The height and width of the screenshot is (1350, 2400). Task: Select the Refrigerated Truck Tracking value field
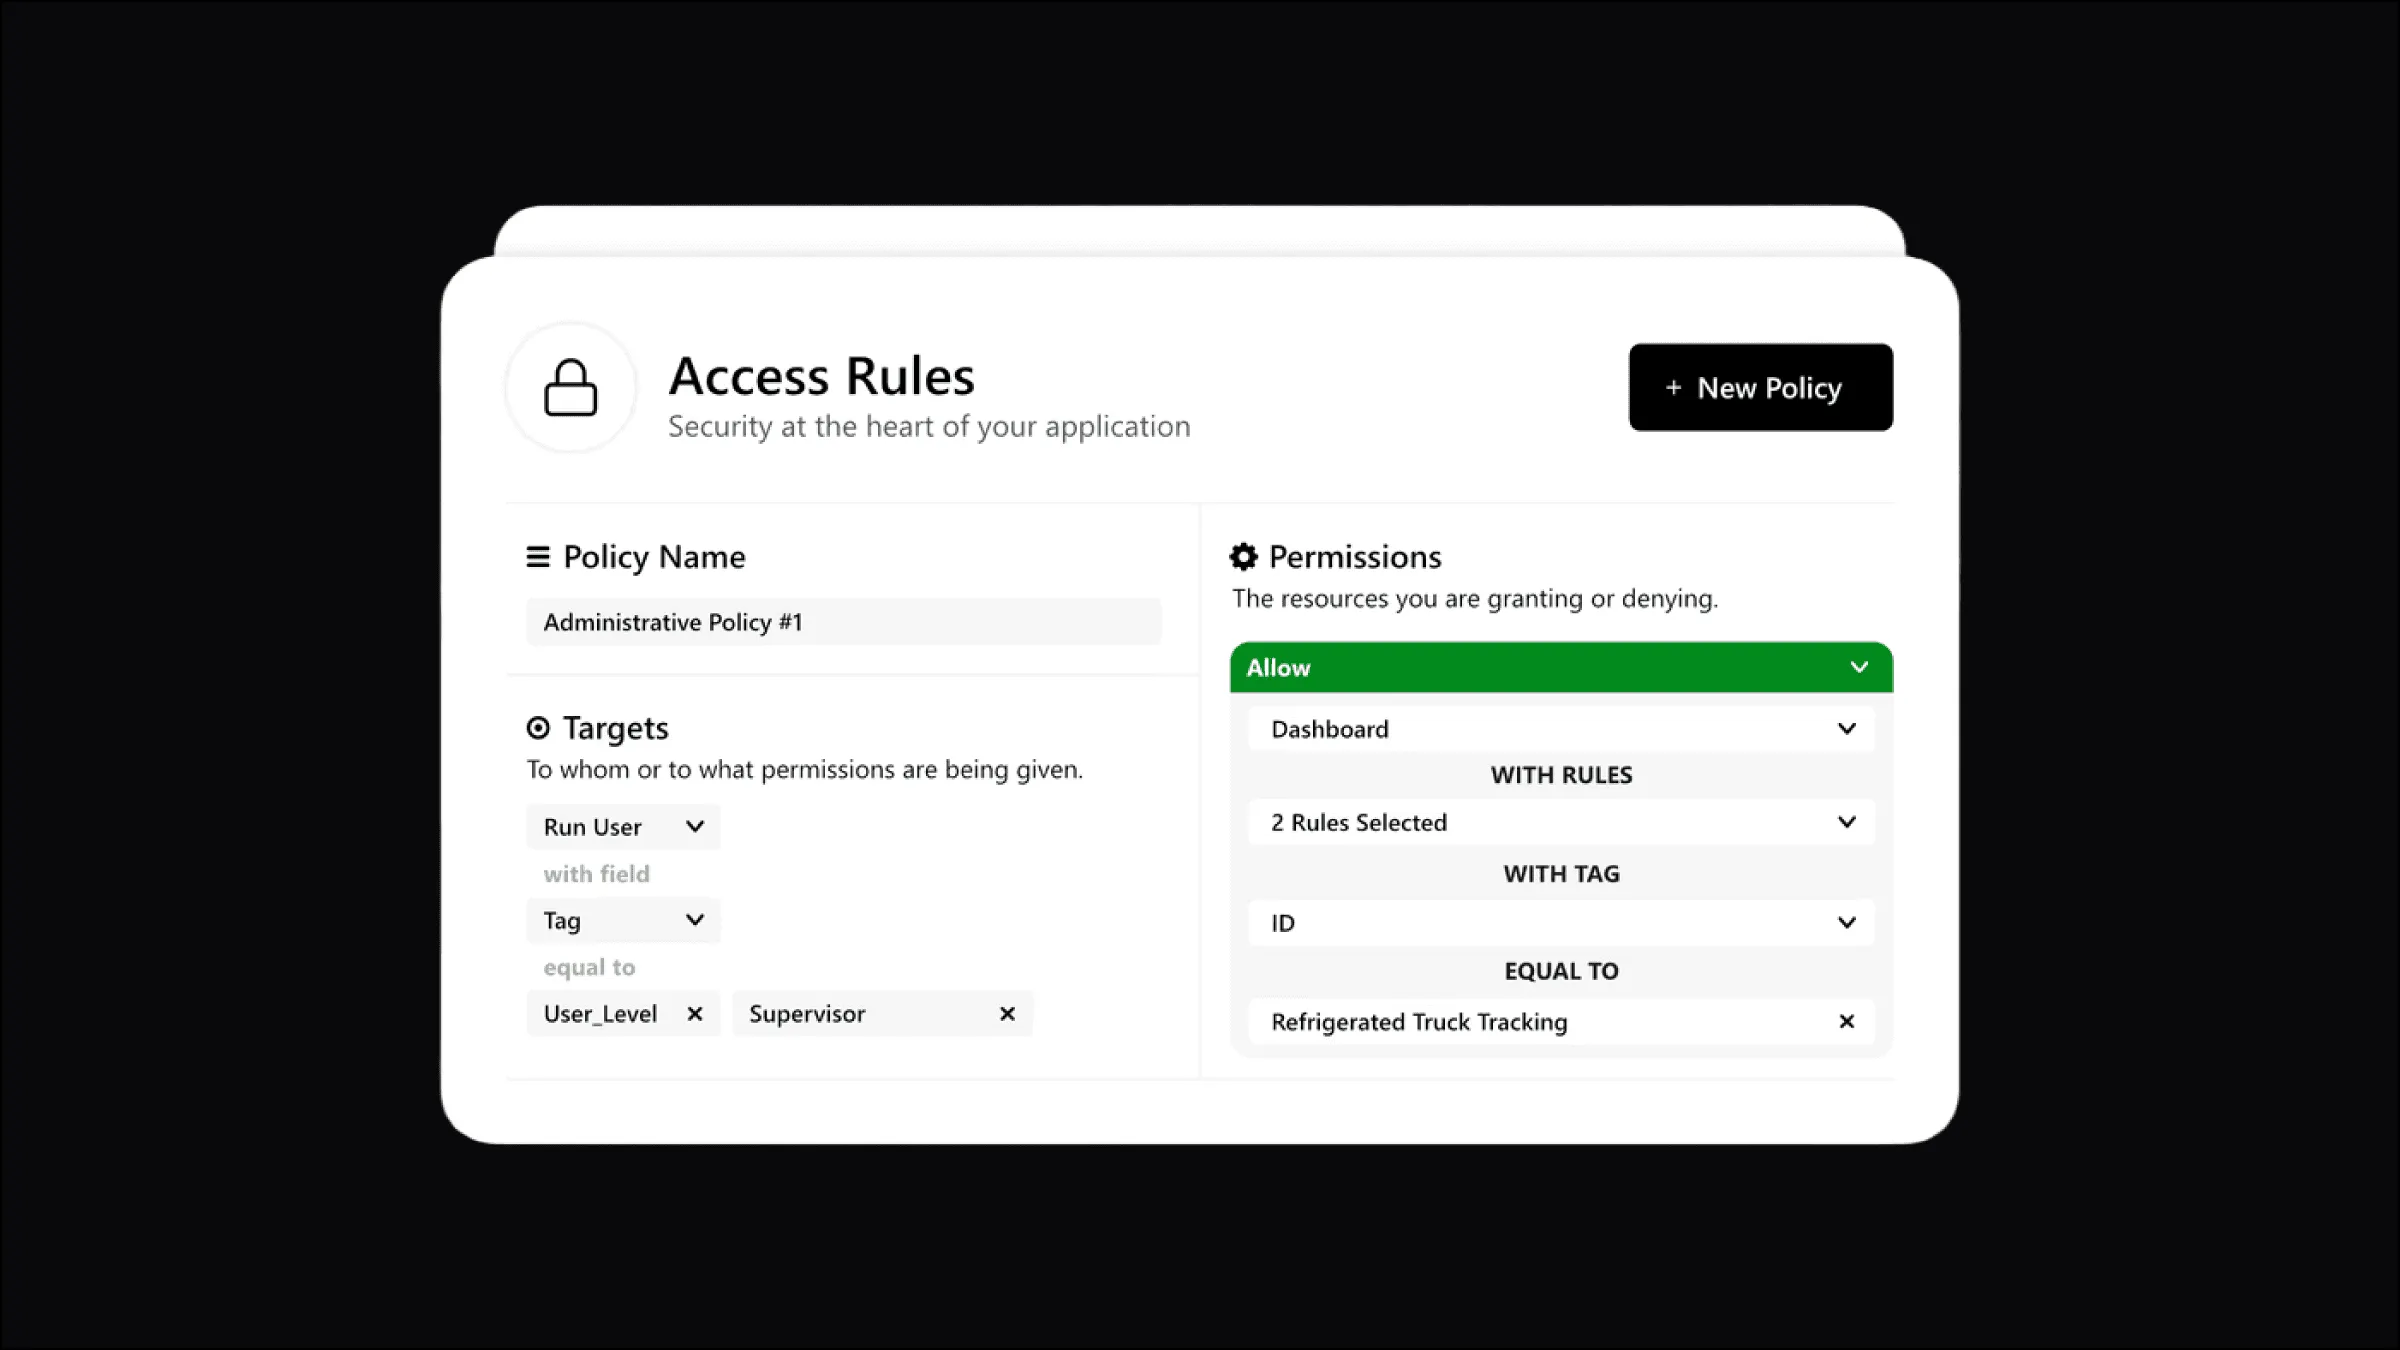1500,1022
